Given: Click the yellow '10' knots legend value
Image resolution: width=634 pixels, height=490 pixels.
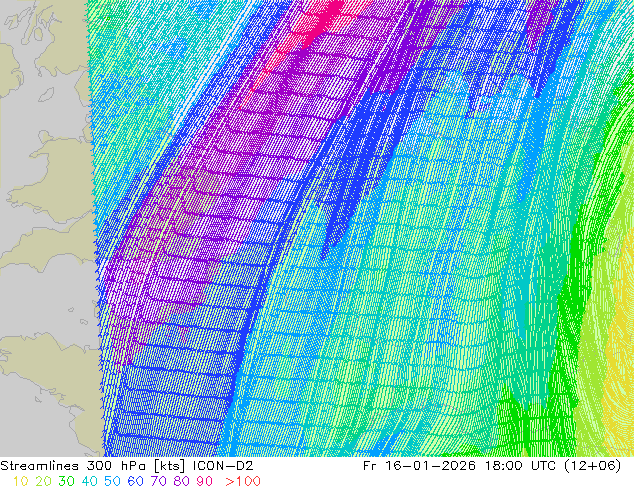Looking at the screenshot, I should (x=20, y=481).
